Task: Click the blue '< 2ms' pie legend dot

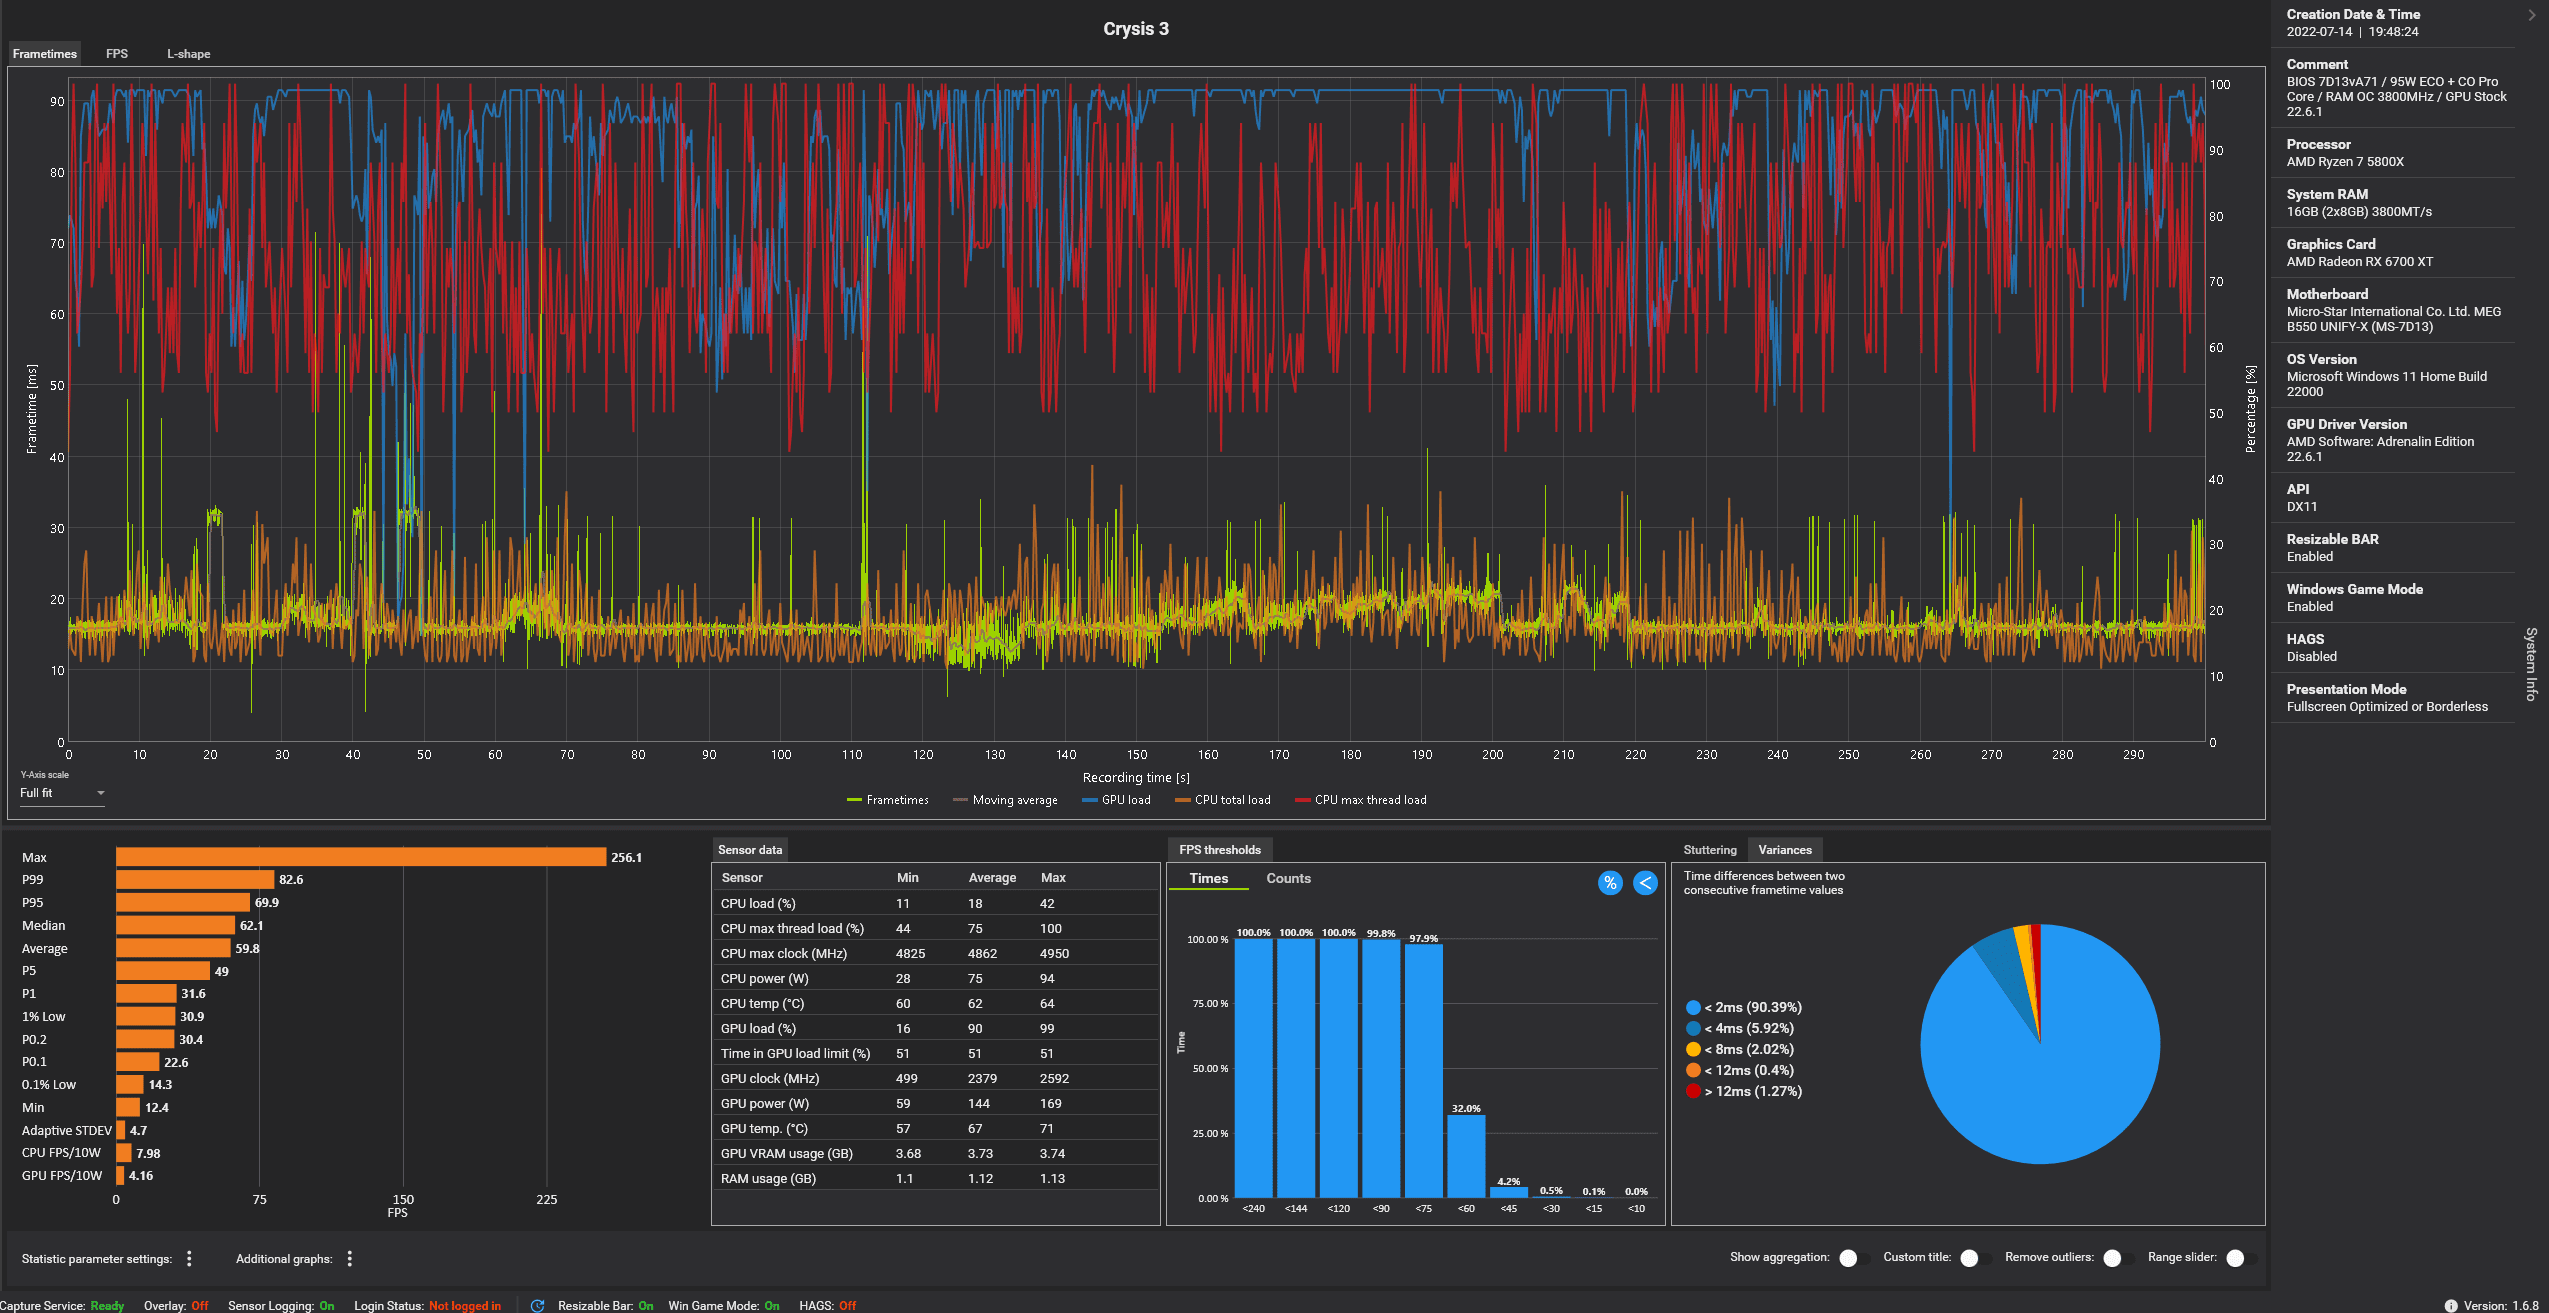Action: [x=1693, y=1007]
